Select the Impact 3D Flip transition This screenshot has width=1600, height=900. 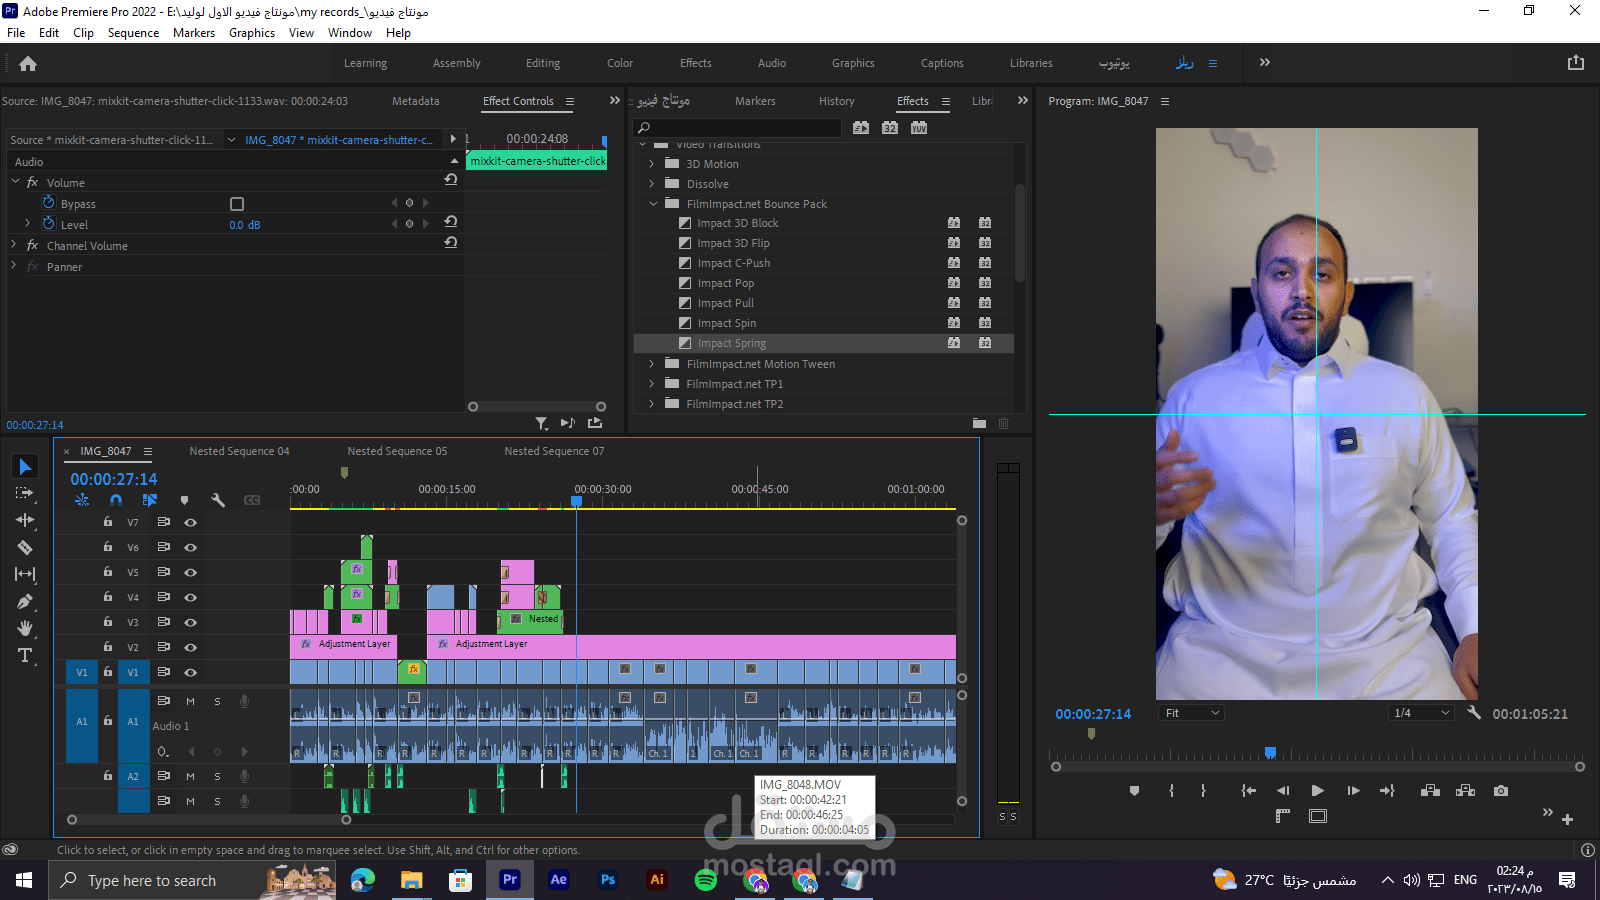pyautogui.click(x=733, y=243)
